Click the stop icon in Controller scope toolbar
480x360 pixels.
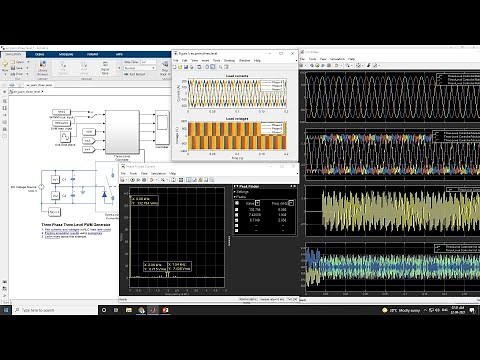pos(329,66)
